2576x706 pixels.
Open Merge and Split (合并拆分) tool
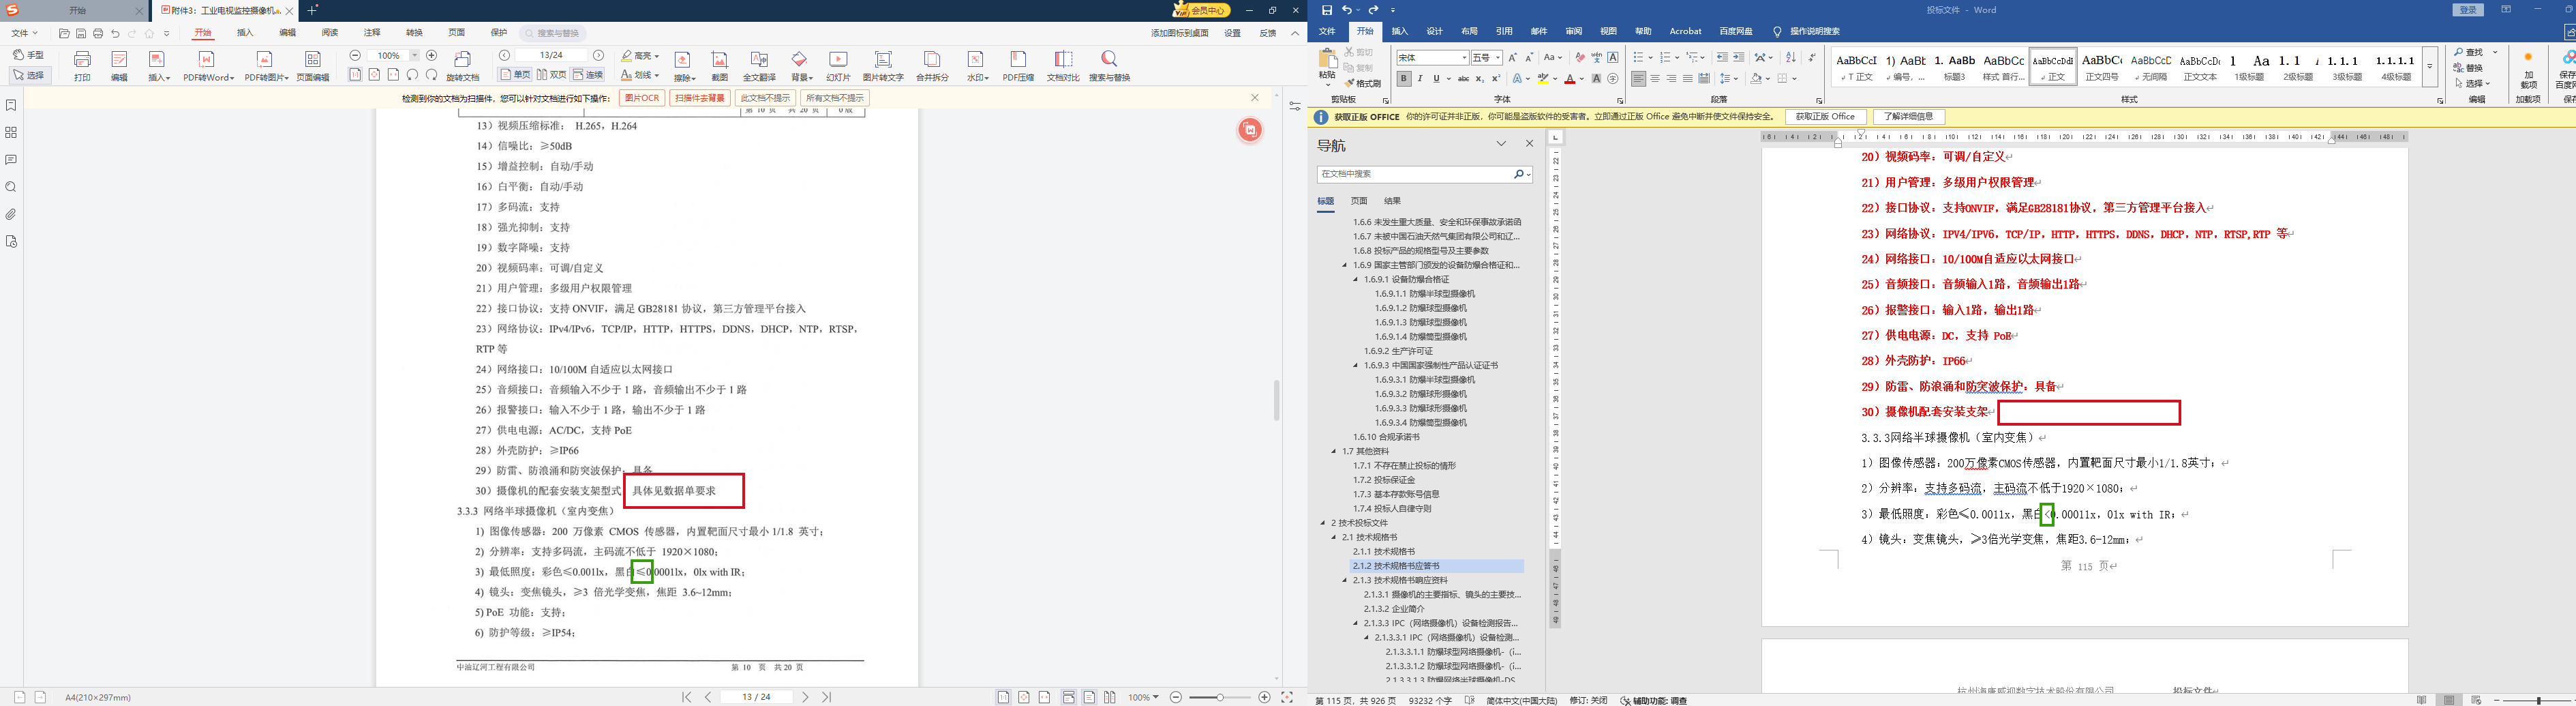pos(932,66)
